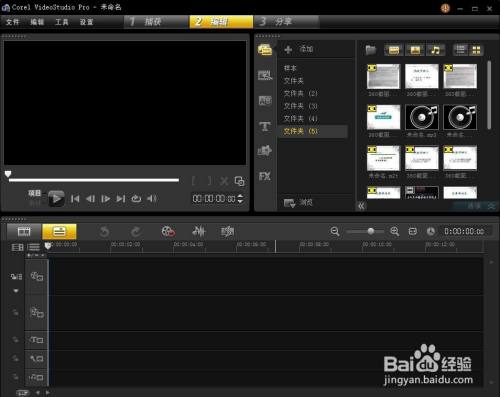The image size is (500, 397).
Task: Click the redo arrow
Action: [x=136, y=232]
